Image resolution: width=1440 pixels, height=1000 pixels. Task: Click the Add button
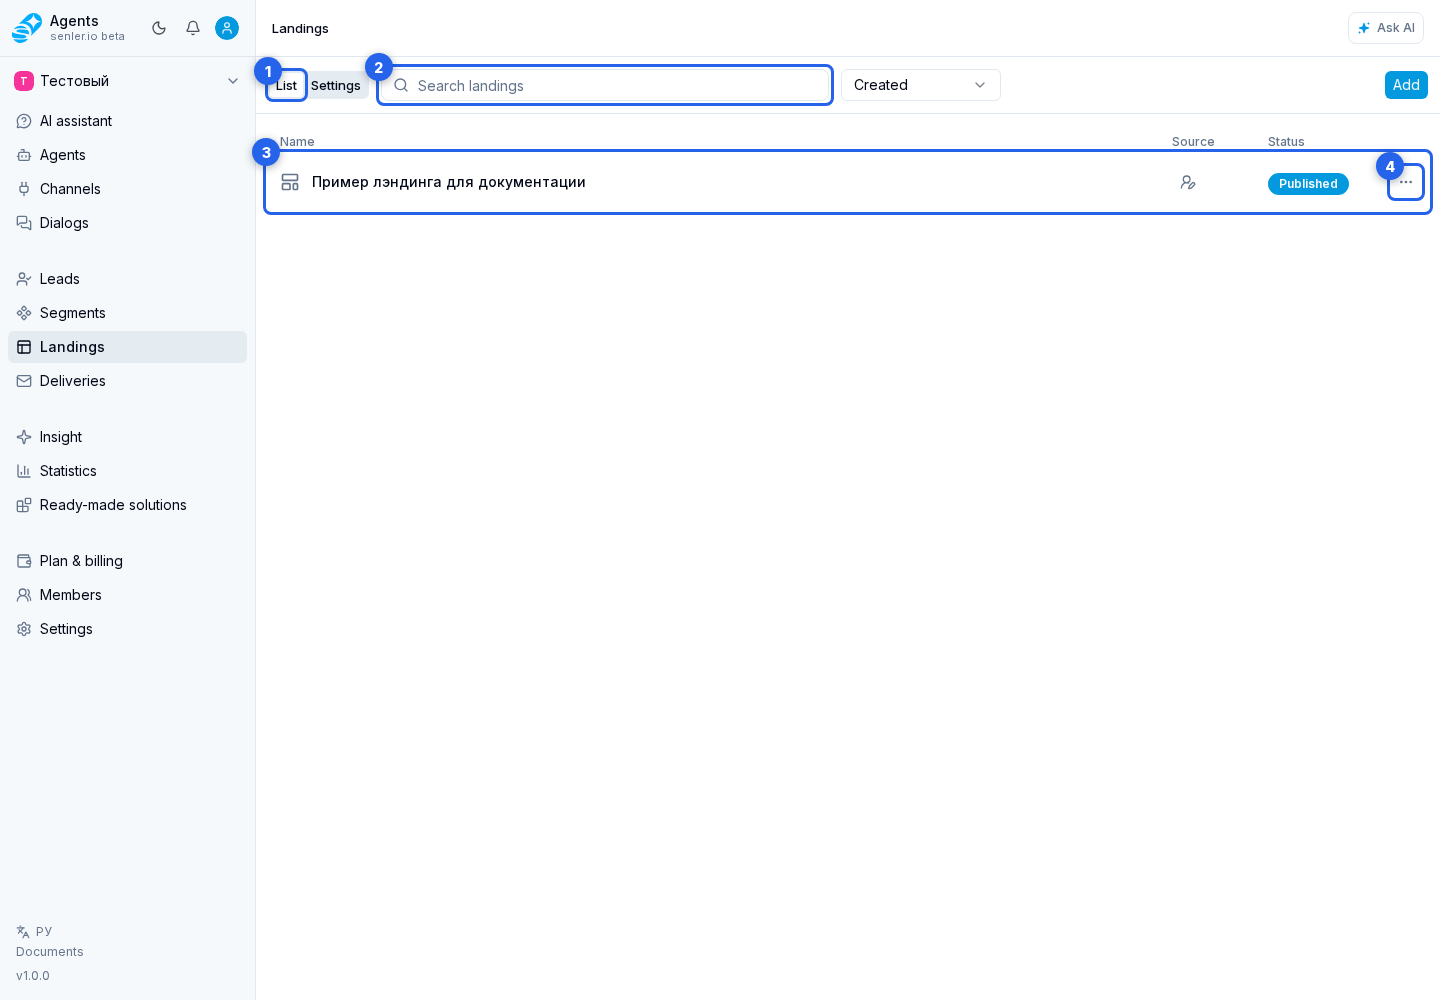pyautogui.click(x=1406, y=85)
